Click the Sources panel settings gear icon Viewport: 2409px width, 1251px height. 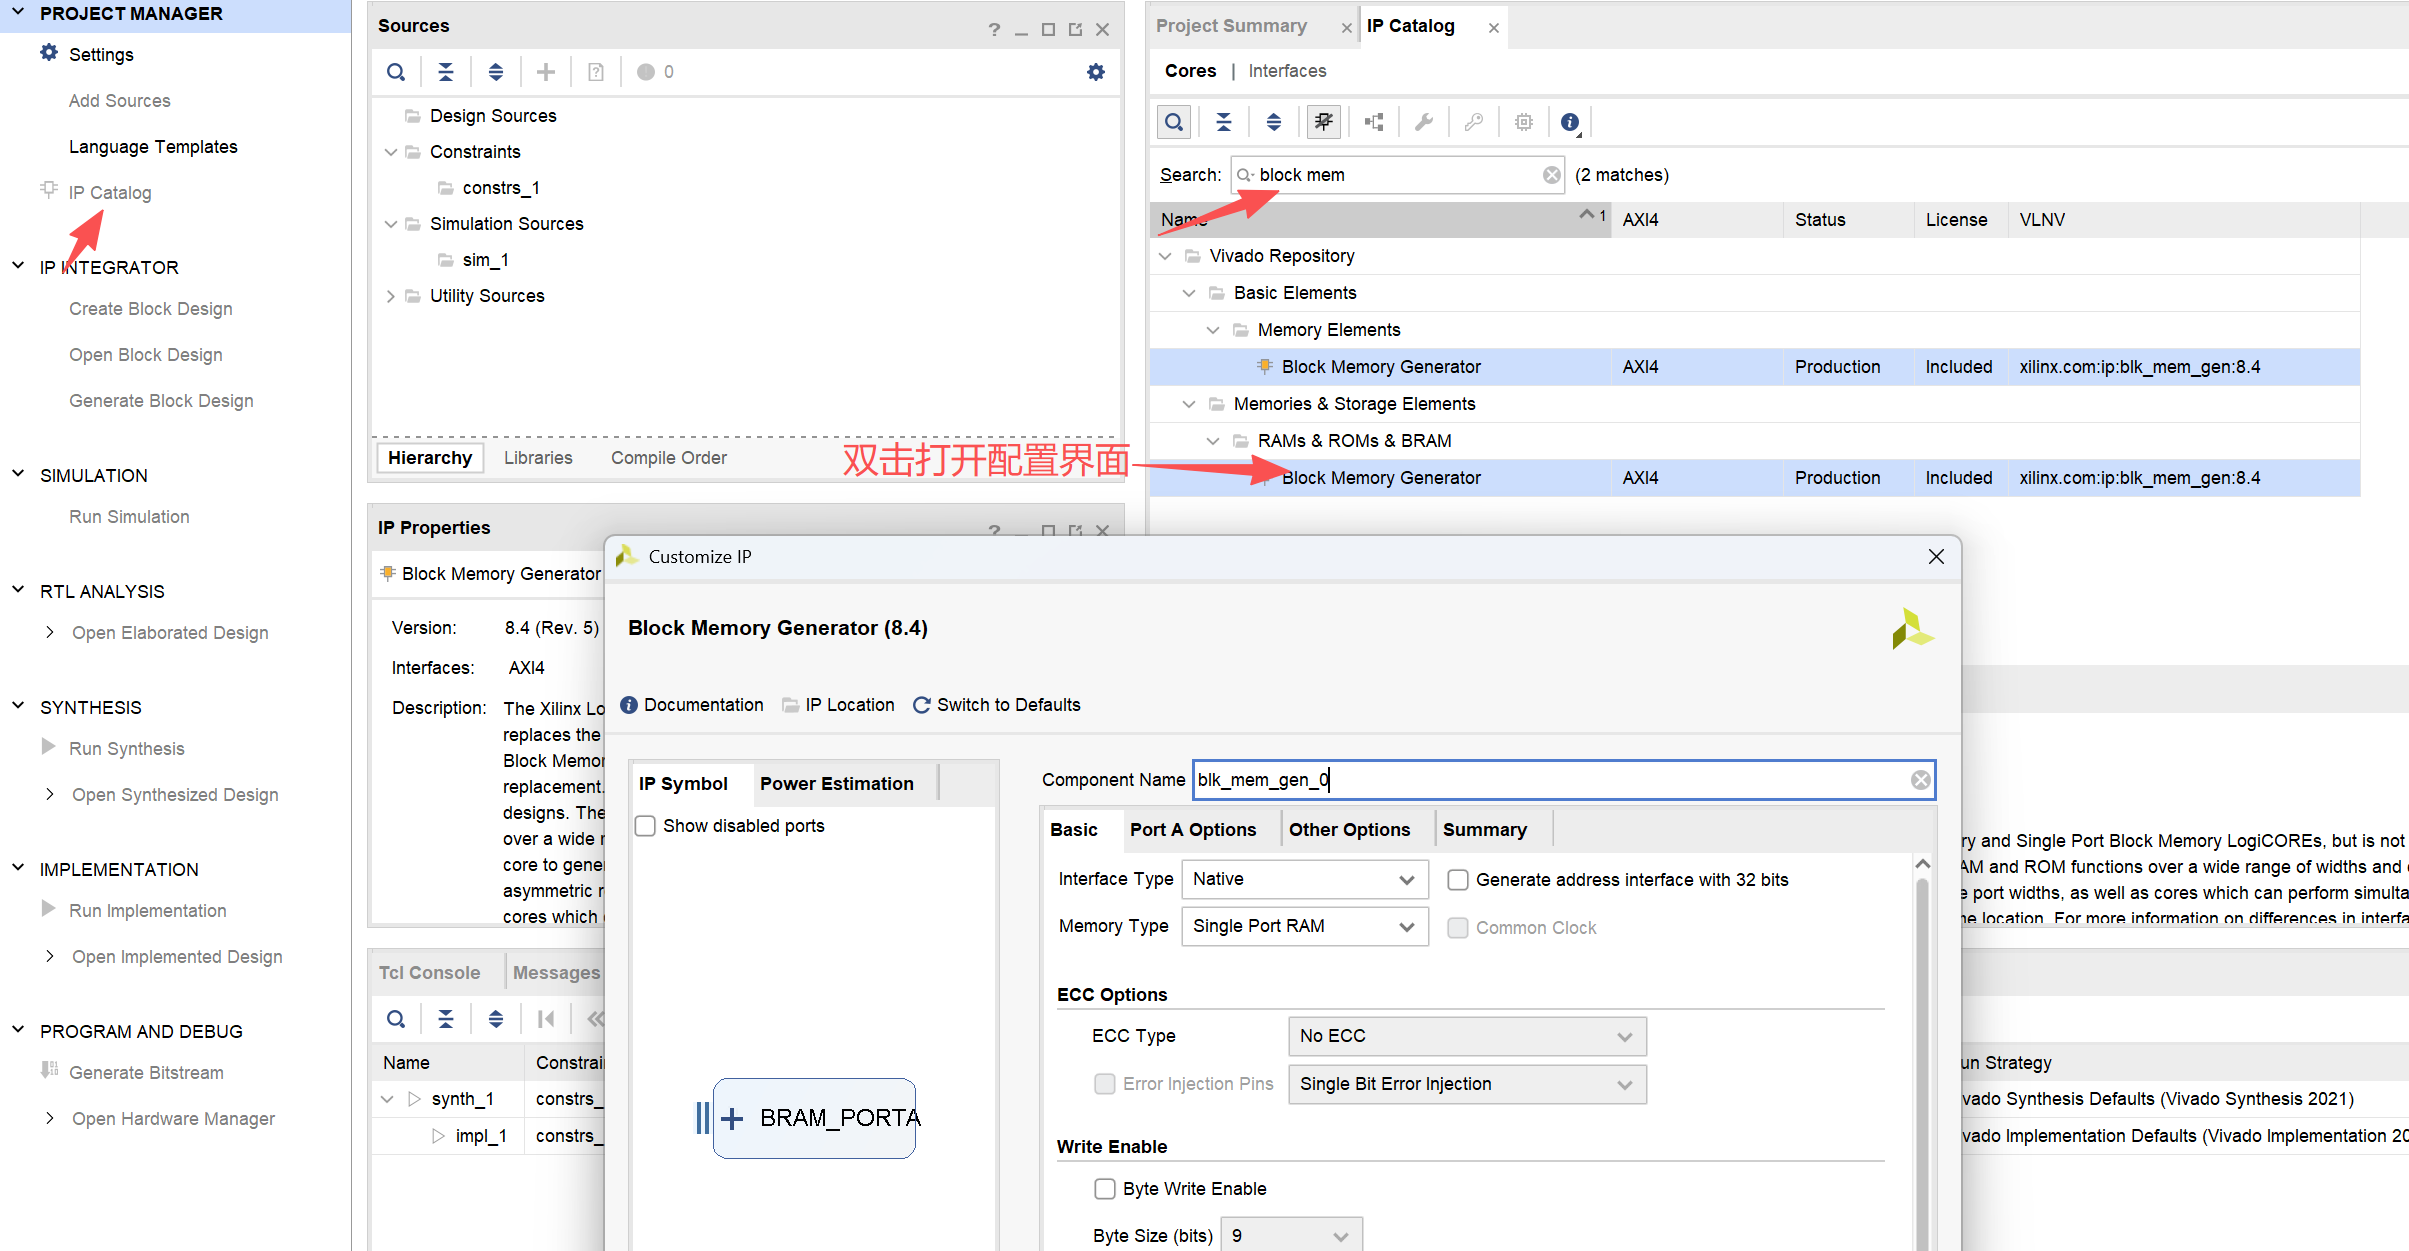click(x=1096, y=72)
